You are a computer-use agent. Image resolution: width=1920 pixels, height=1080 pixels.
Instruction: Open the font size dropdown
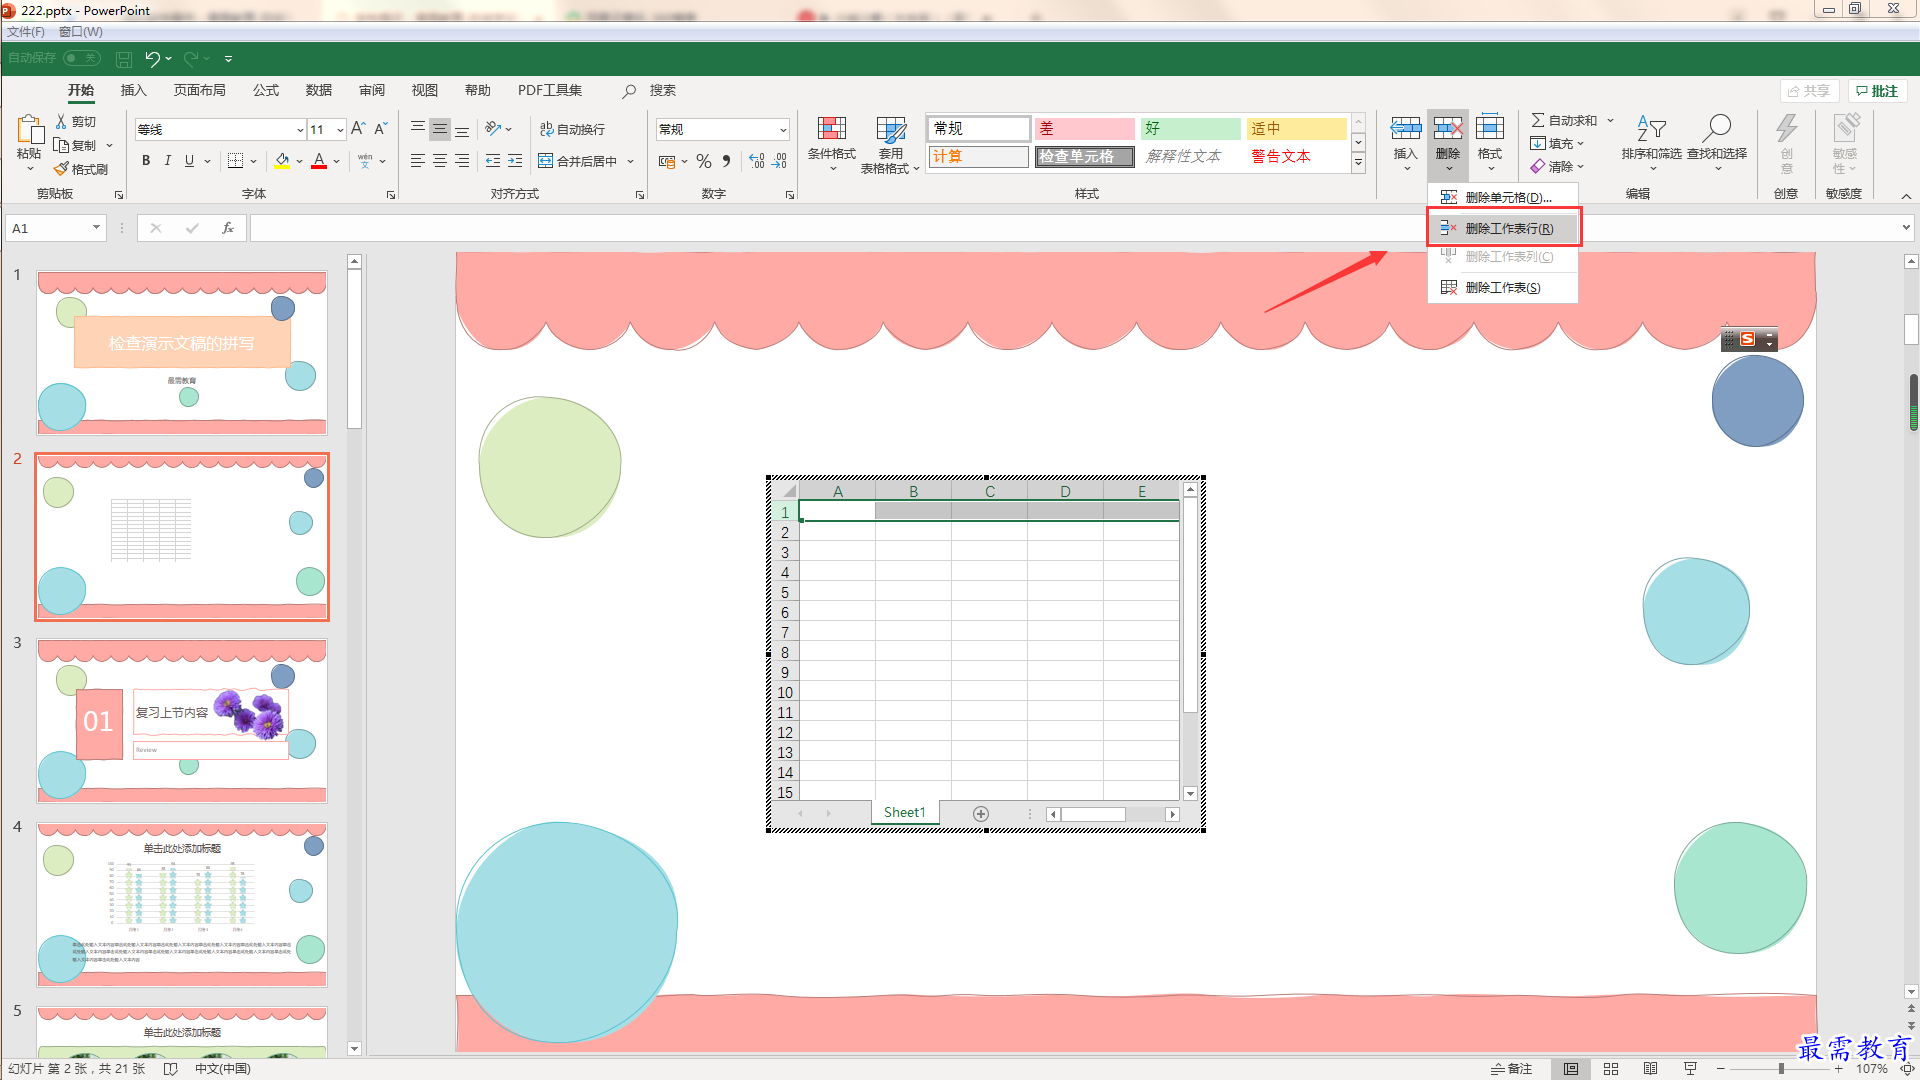pos(341,130)
